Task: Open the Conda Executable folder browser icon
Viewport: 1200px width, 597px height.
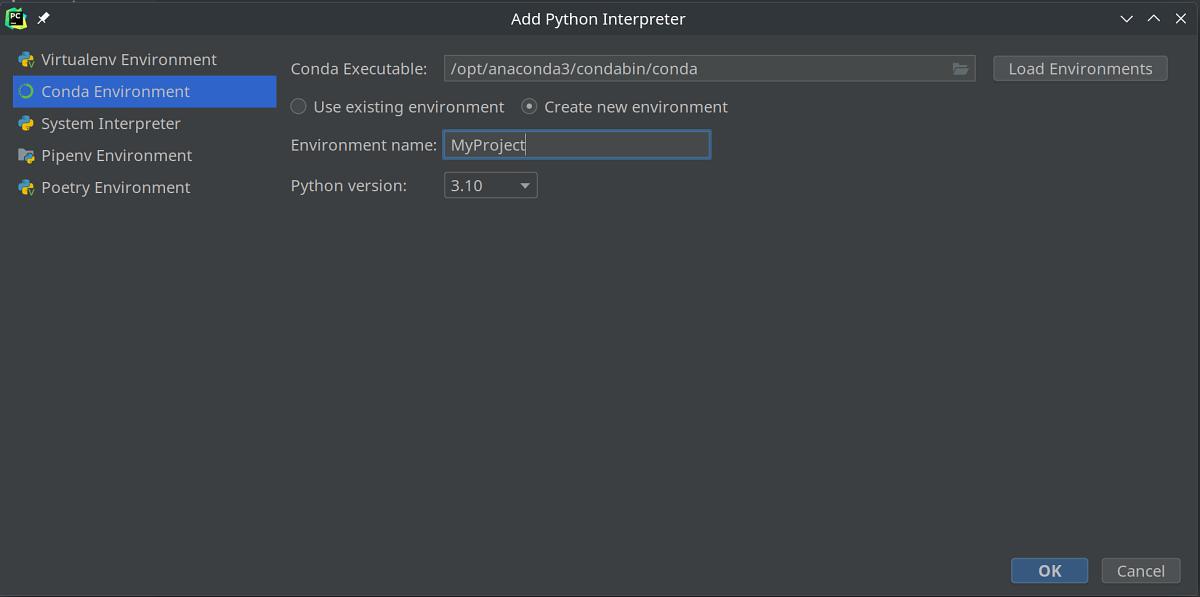Action: 960,68
